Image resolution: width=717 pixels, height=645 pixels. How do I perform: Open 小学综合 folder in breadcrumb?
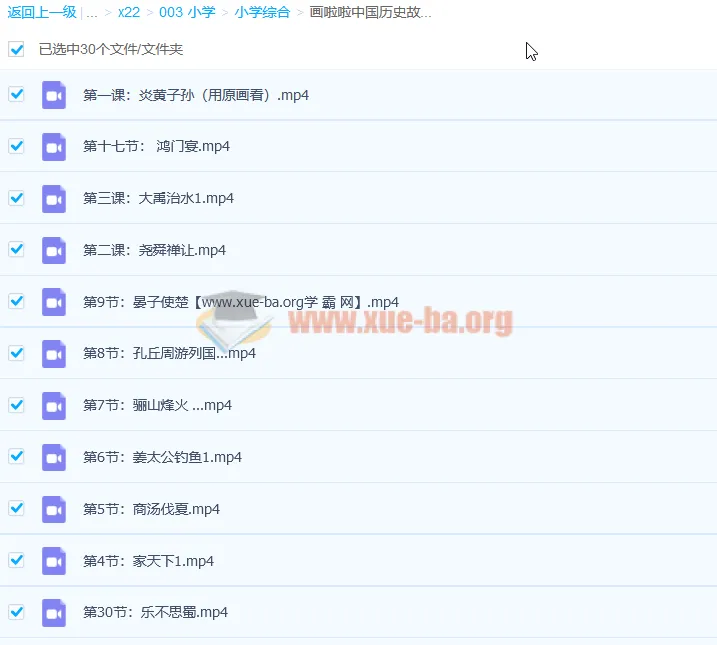point(262,13)
